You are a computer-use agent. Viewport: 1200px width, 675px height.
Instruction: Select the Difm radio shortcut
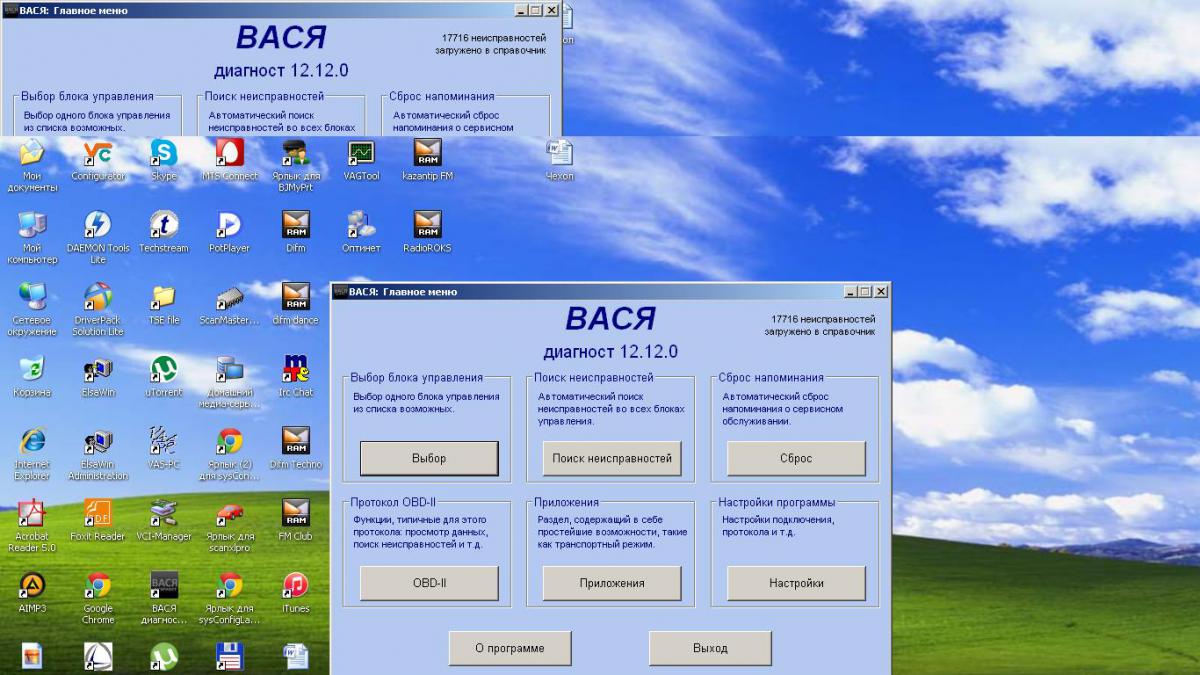click(x=296, y=231)
